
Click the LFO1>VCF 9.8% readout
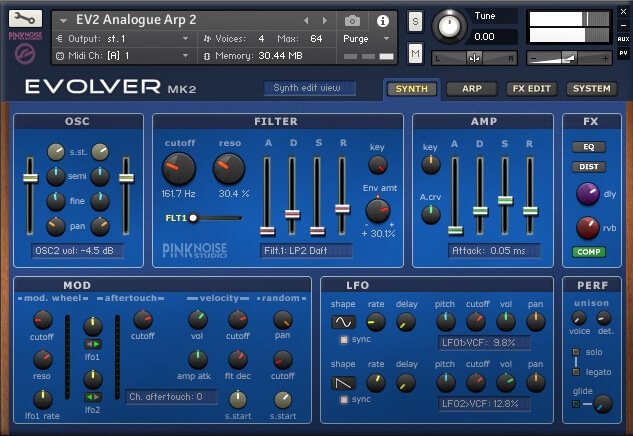click(x=484, y=343)
